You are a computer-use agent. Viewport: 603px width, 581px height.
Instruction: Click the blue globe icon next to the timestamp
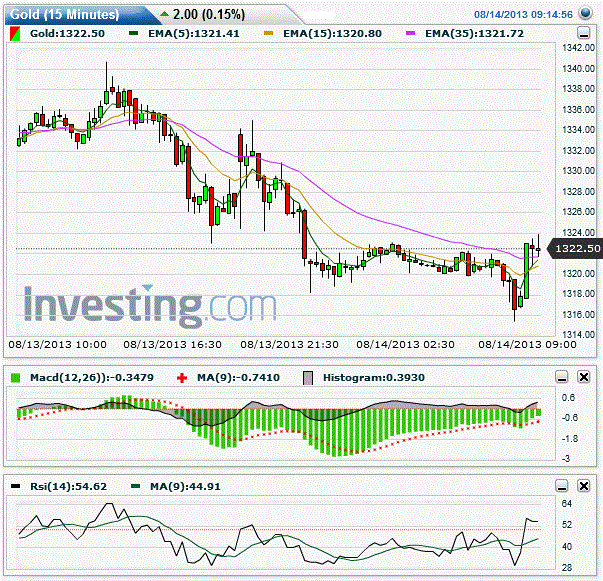point(585,13)
